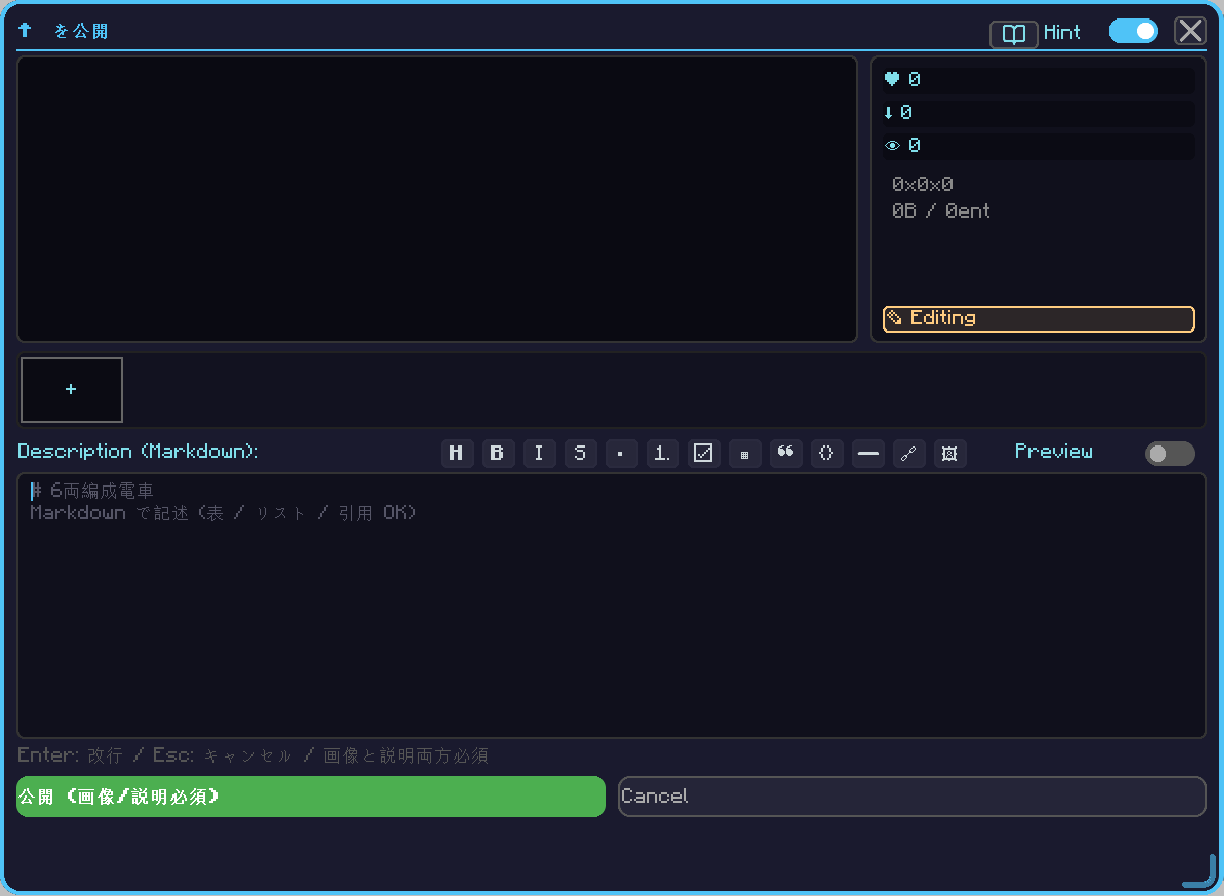1224x896 pixels.
Task: Insert a code block with braces icon
Action: [827, 453]
